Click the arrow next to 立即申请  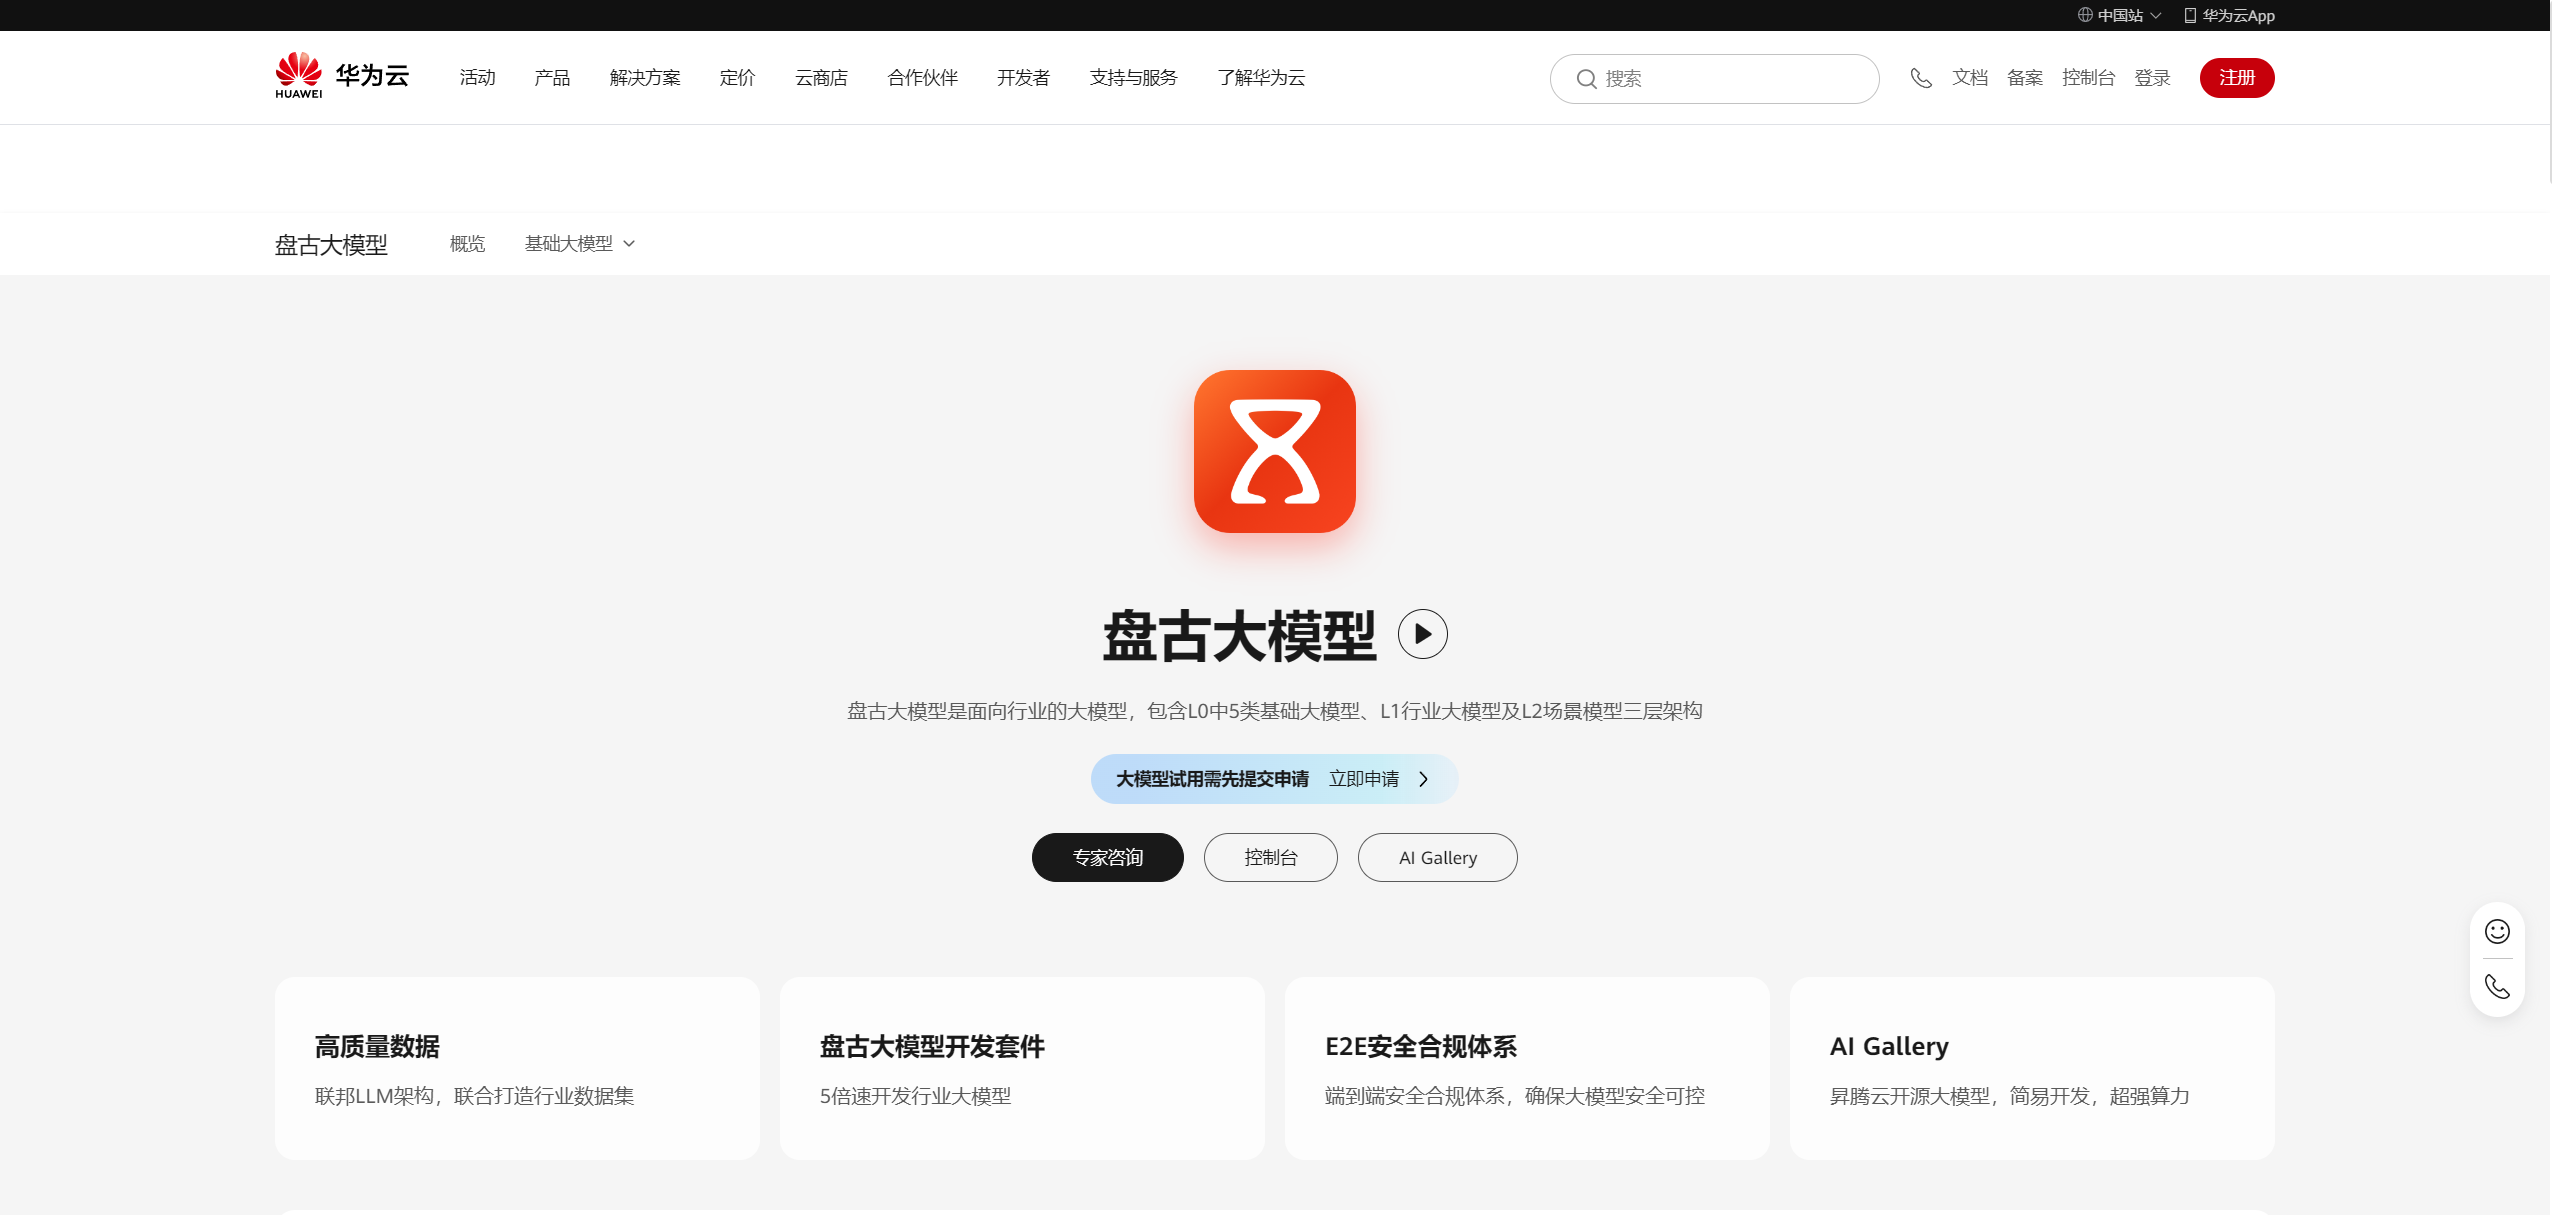(1424, 779)
